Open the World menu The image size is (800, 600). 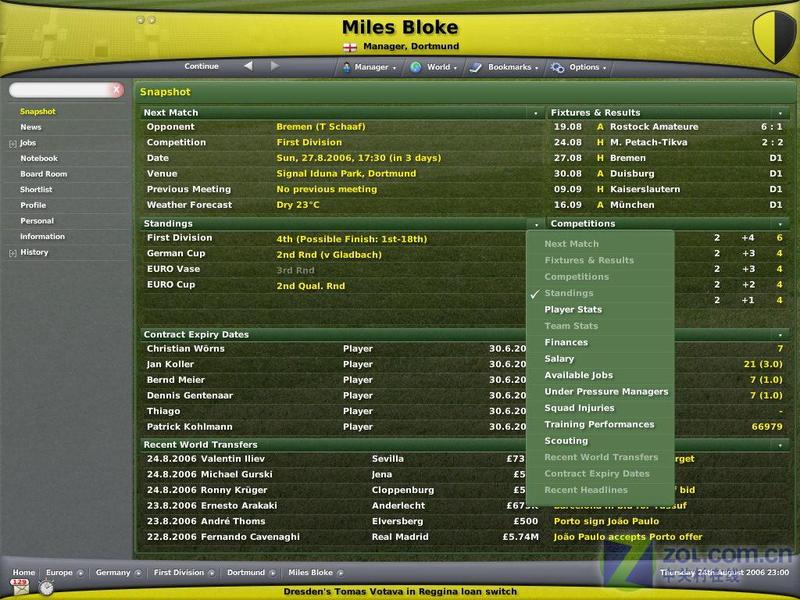click(434, 67)
